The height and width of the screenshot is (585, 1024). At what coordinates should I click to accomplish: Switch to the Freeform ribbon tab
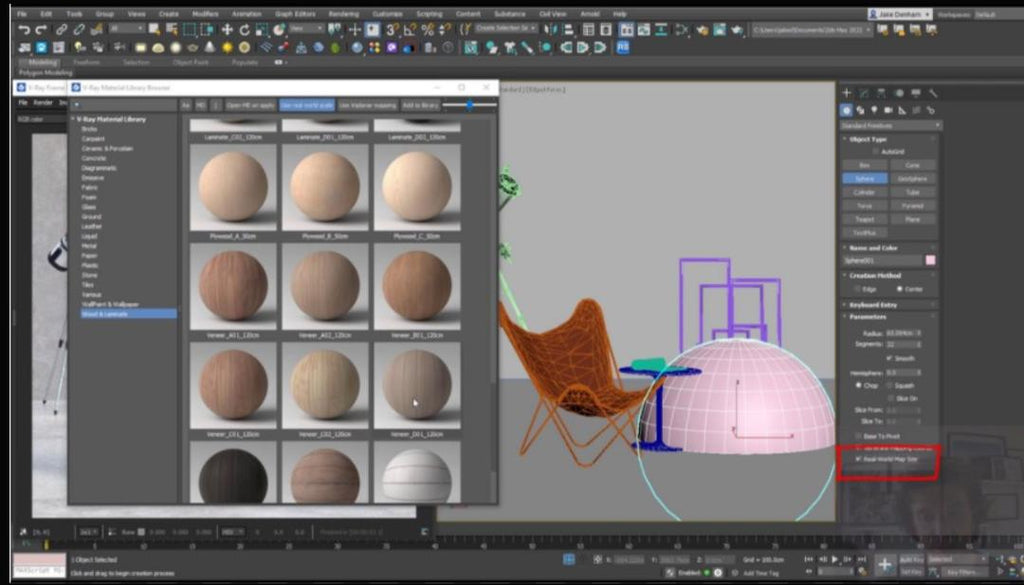tap(86, 63)
